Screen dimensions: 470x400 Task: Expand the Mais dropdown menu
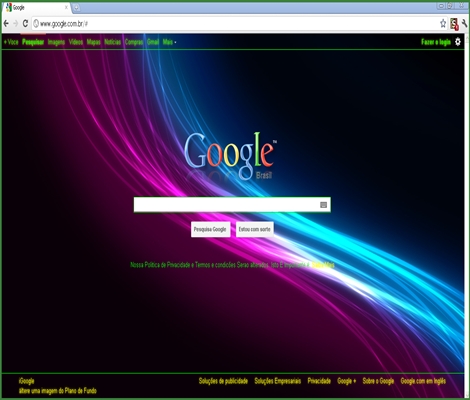pyautogui.click(x=169, y=42)
